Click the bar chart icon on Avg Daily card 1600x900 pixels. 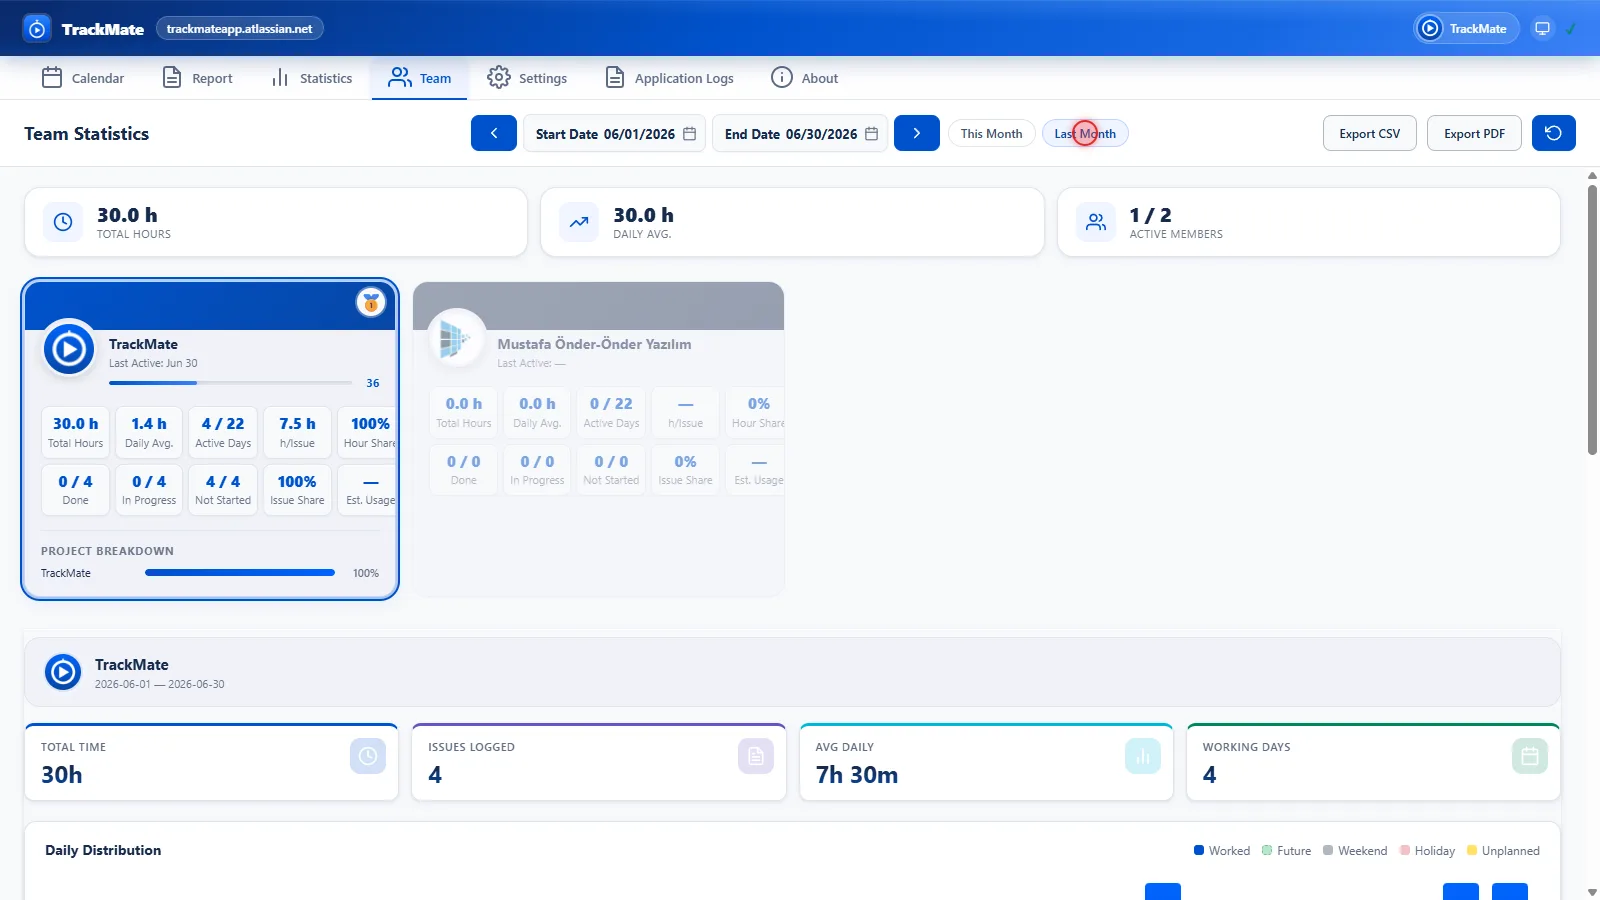(x=1143, y=756)
